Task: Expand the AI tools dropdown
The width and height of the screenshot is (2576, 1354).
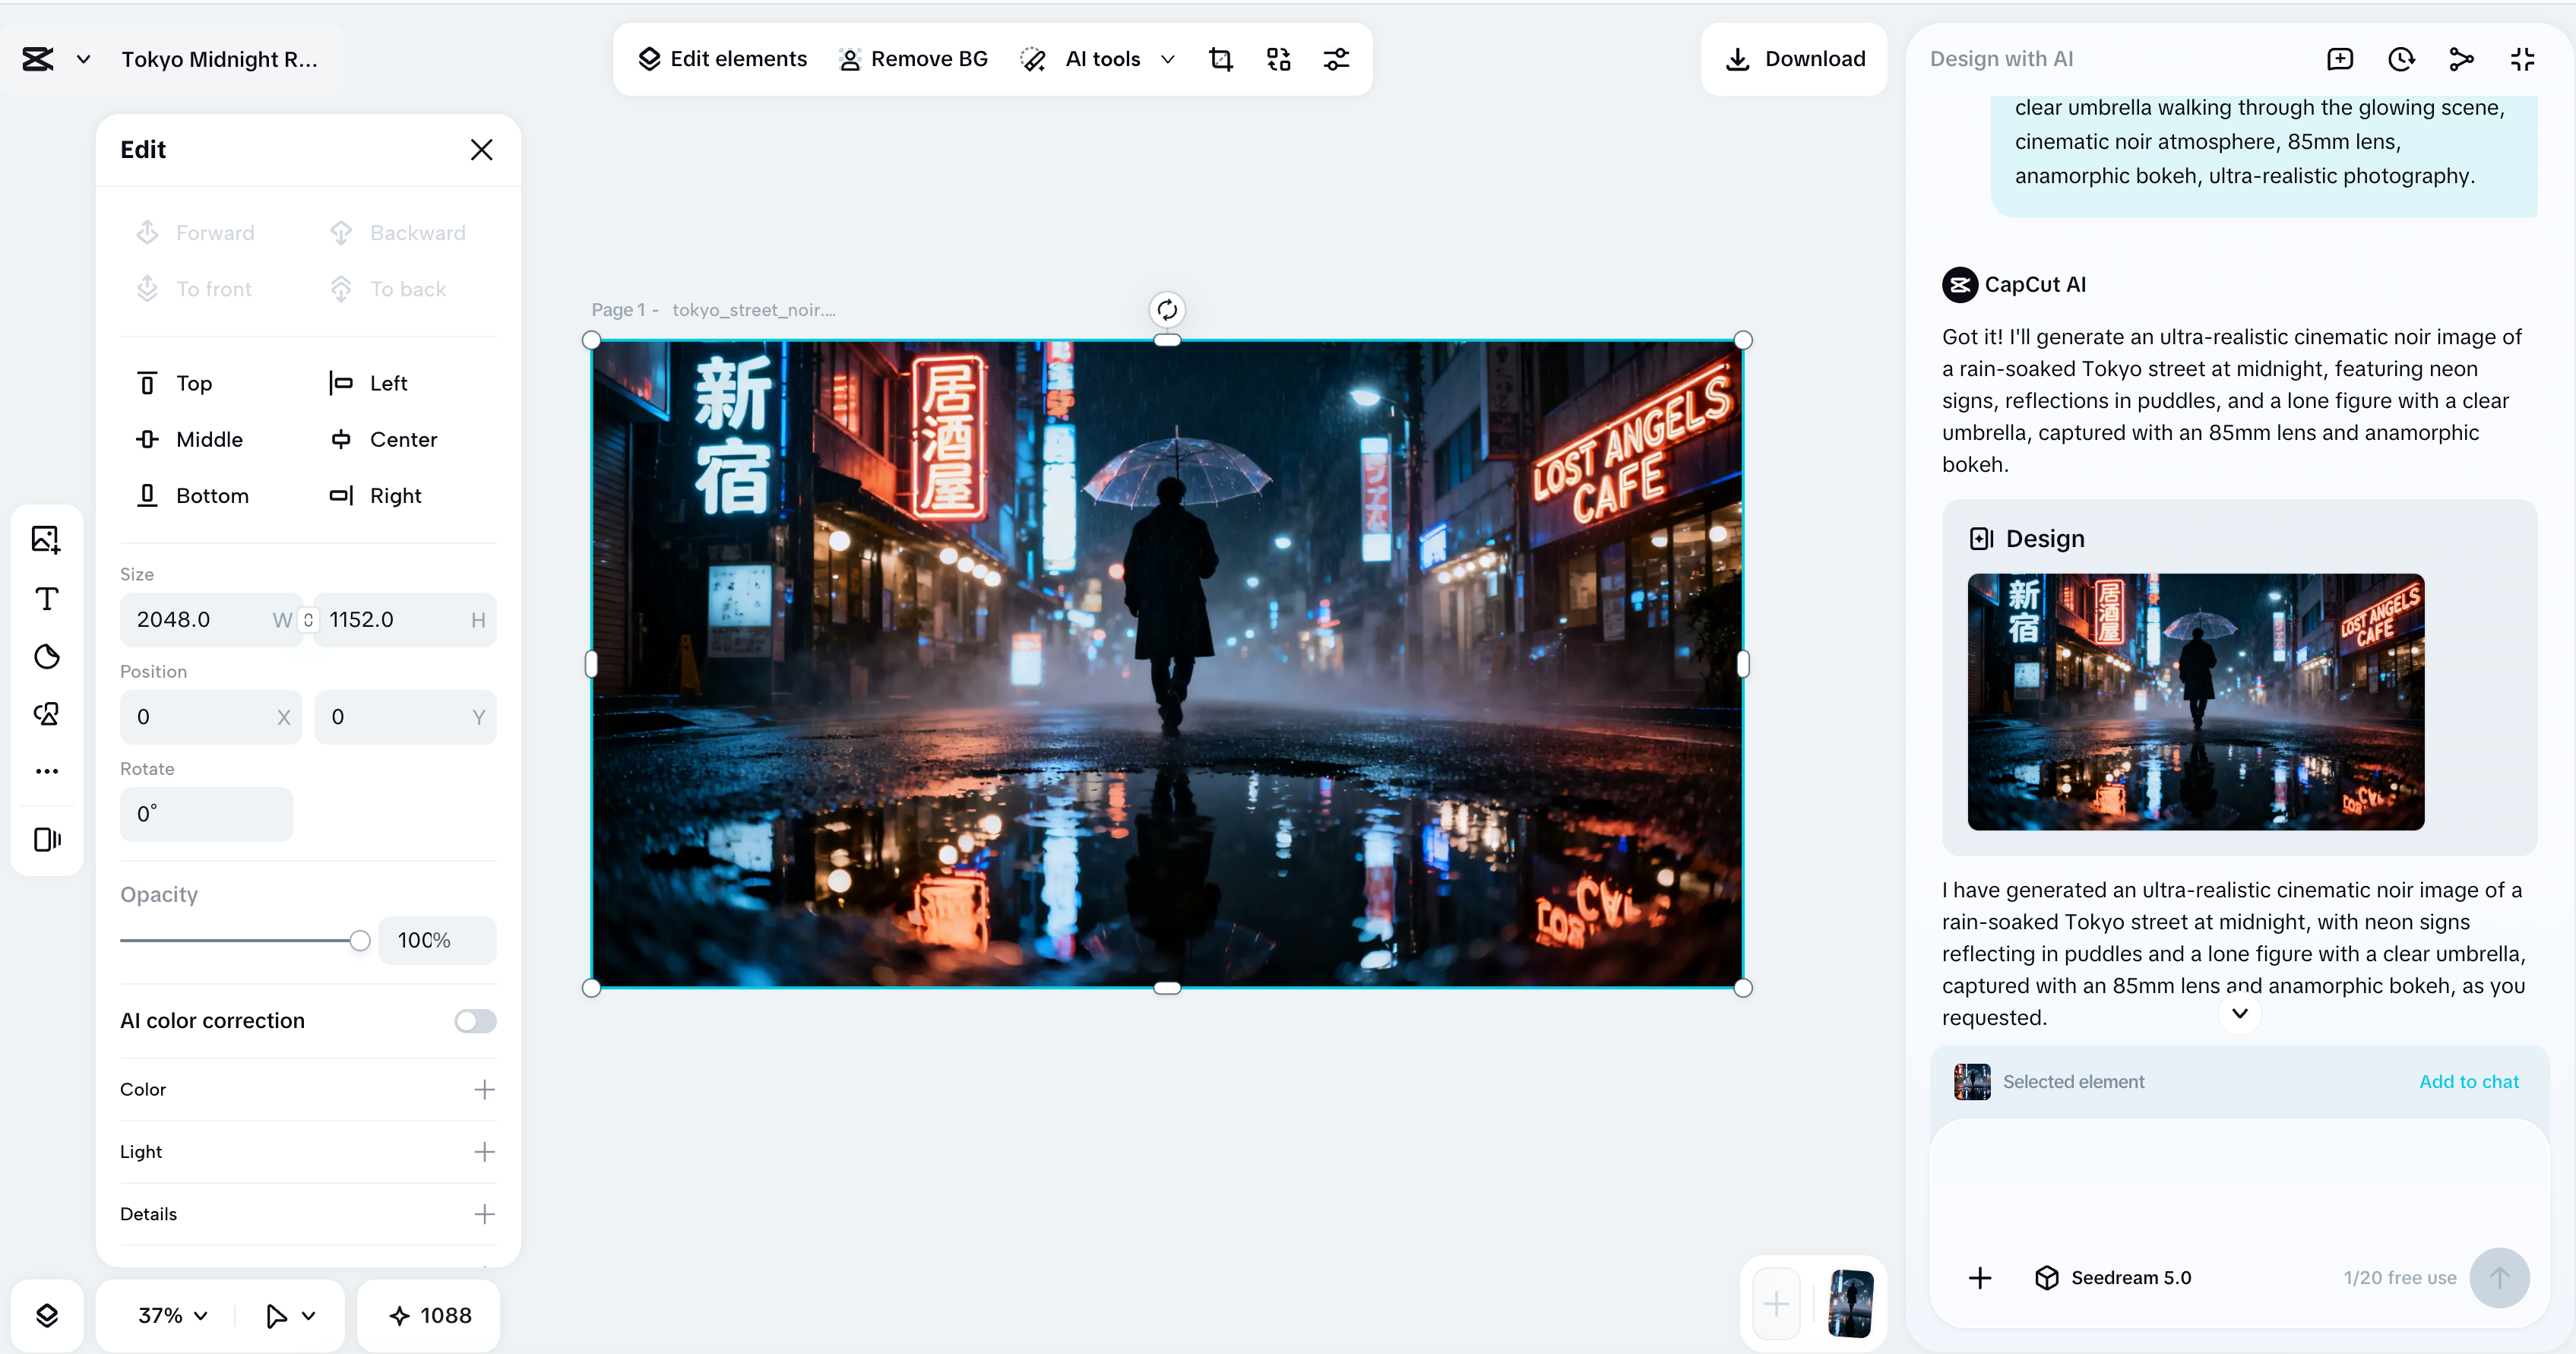Action: [1167, 59]
